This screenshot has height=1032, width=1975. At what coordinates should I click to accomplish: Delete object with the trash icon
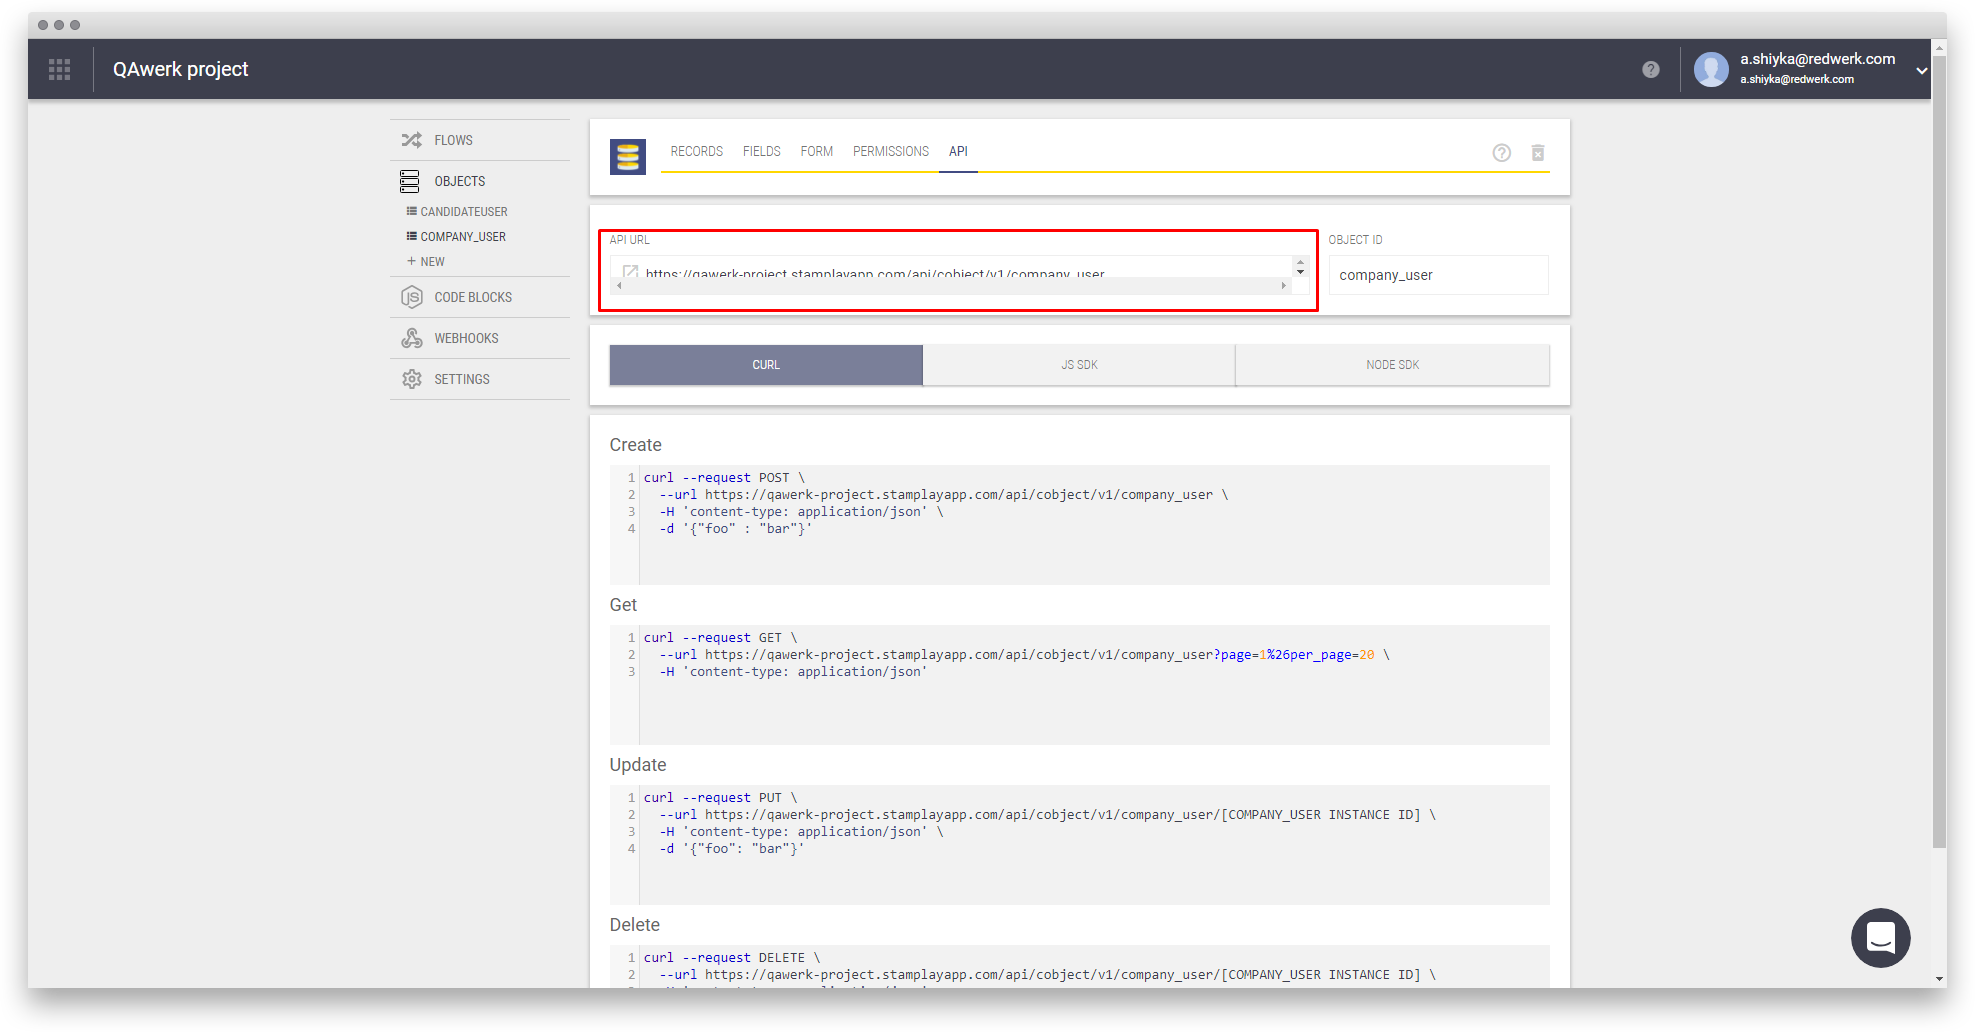tap(1538, 153)
